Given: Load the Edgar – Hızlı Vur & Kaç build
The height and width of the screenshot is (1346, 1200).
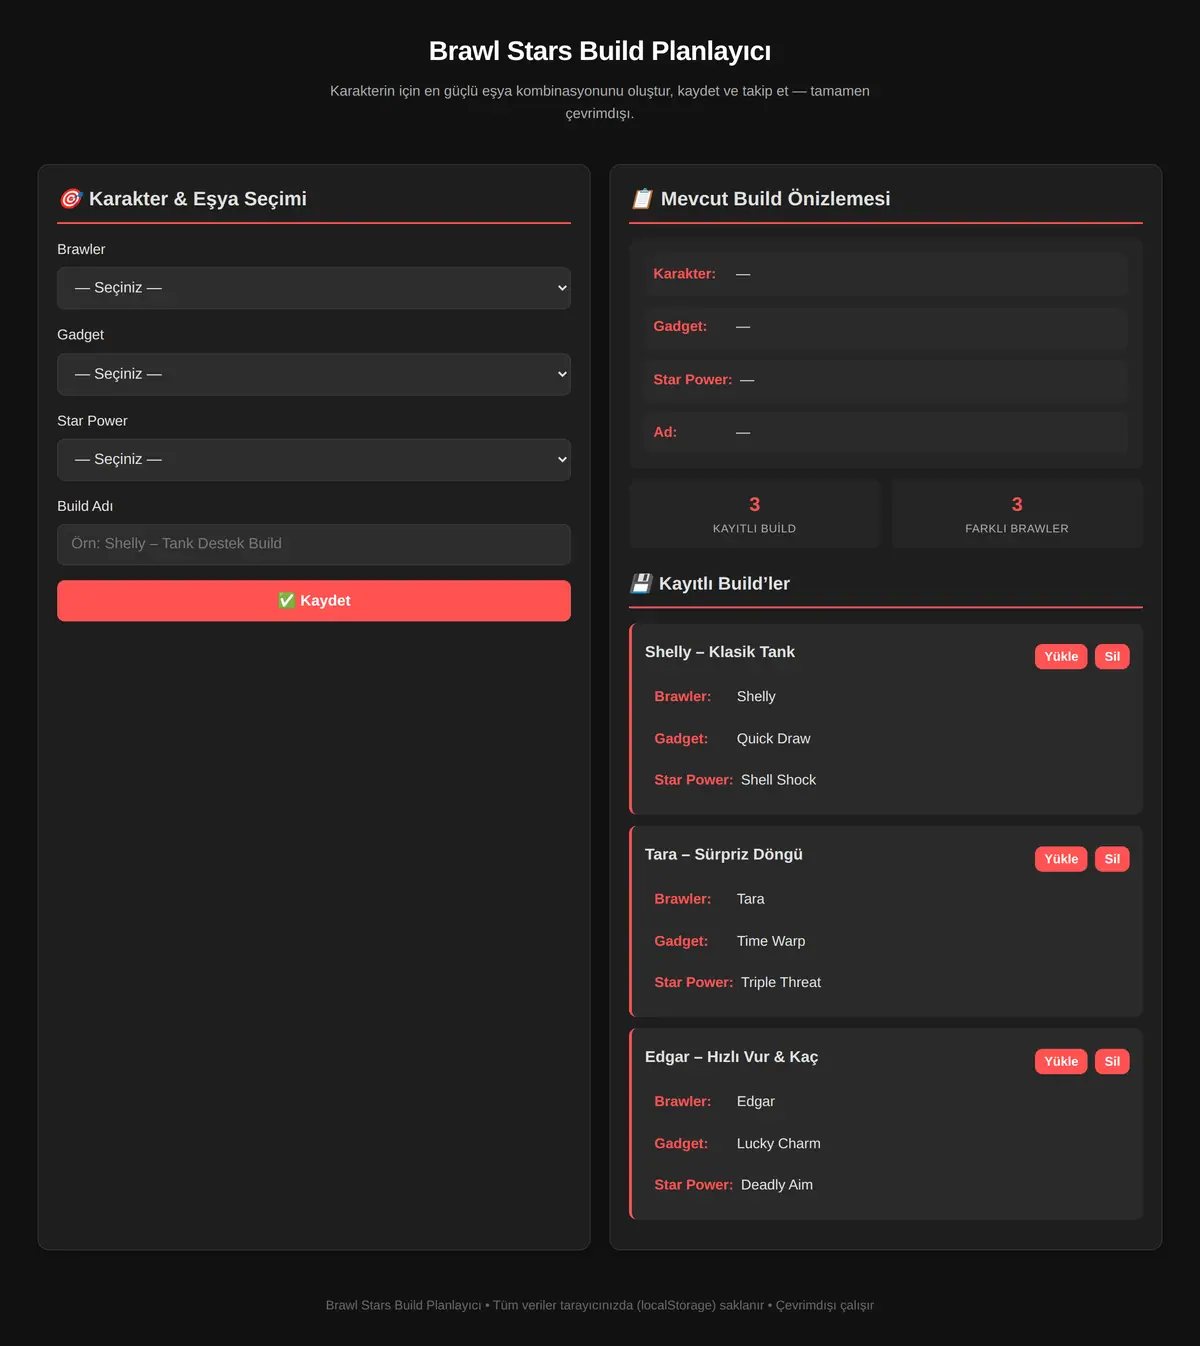Looking at the screenshot, I should pyautogui.click(x=1061, y=1061).
